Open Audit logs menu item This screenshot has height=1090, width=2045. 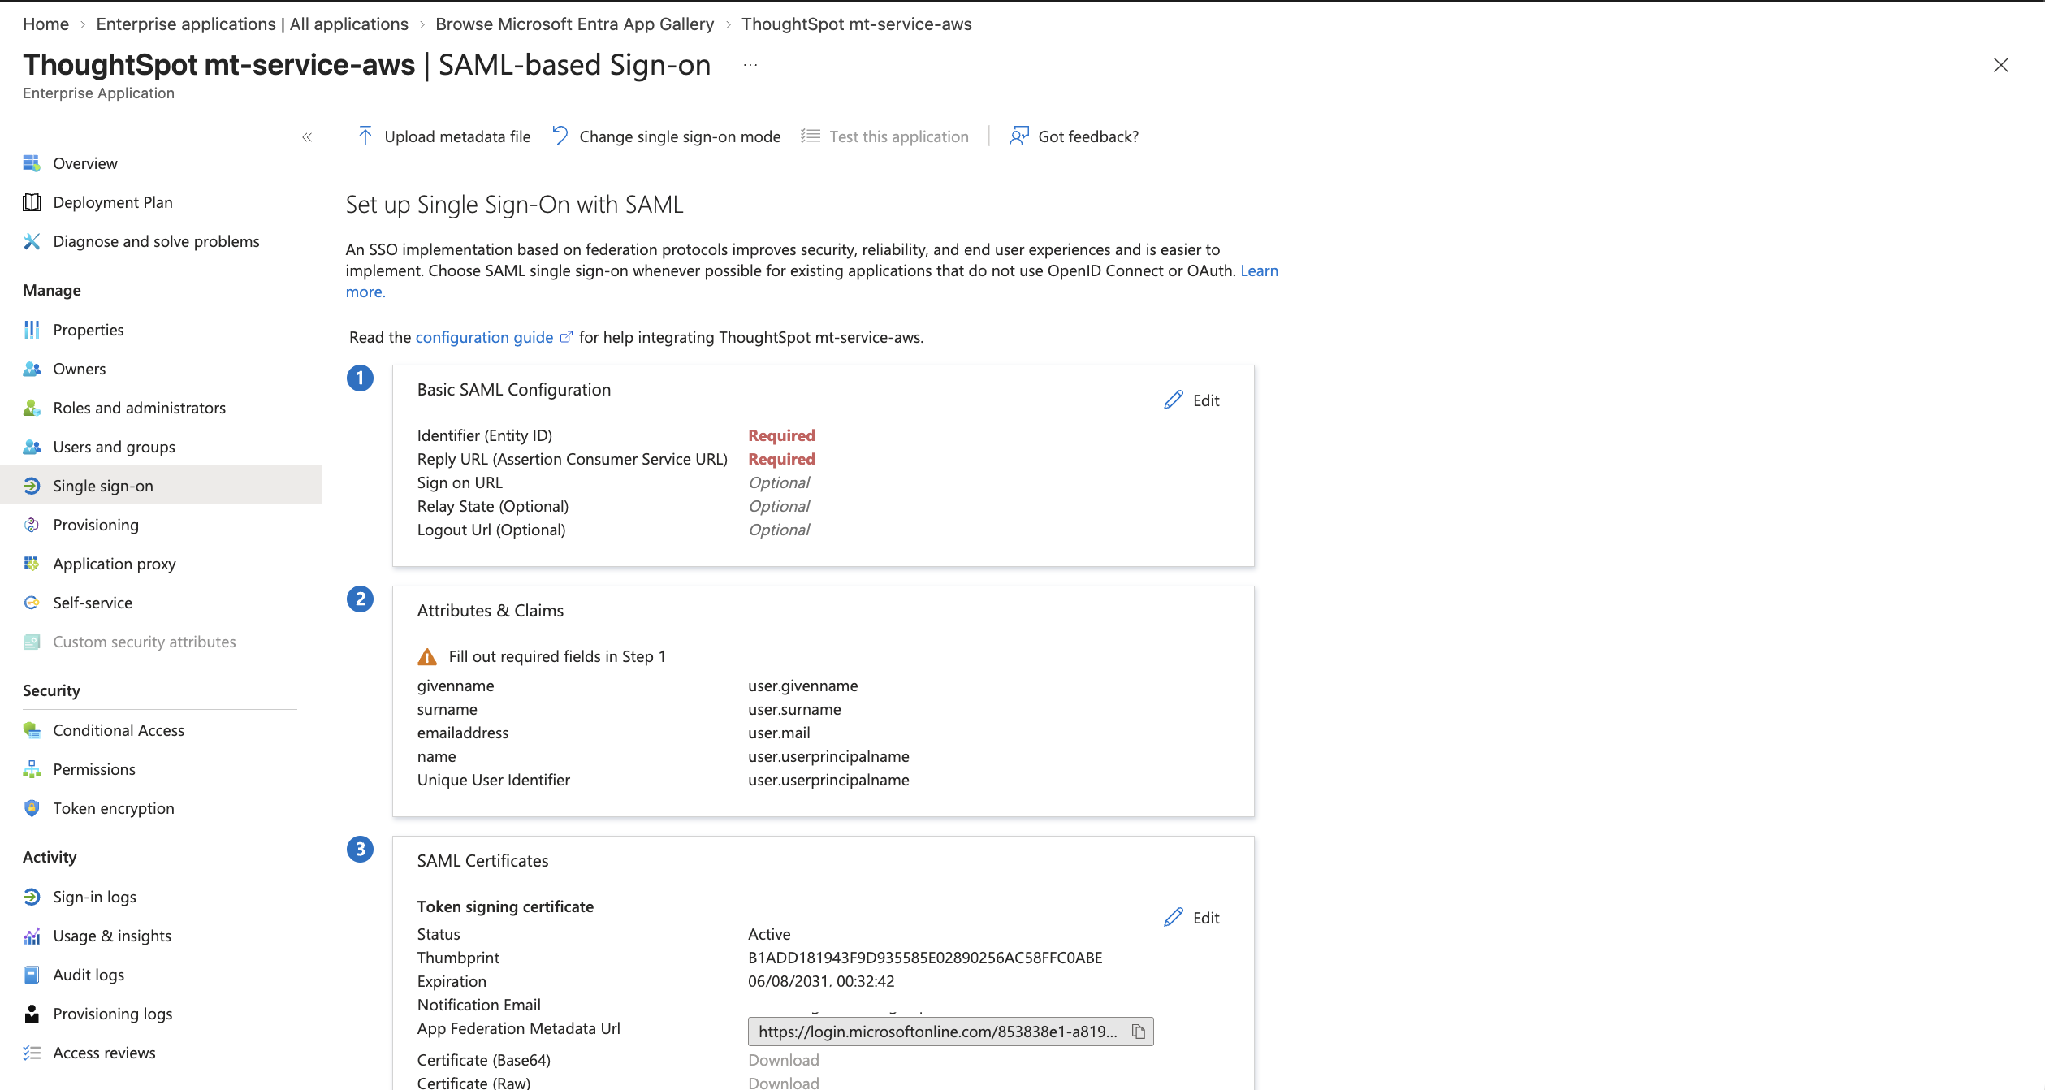(x=89, y=974)
